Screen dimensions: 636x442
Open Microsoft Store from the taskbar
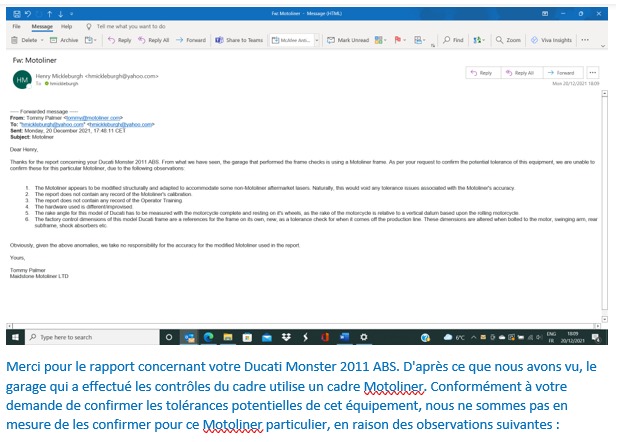(x=247, y=337)
